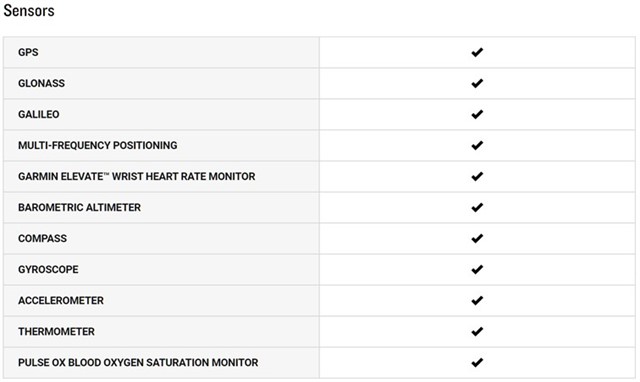Select the BAROMETRIC ALTIMETER label
The image size is (640, 382).
[79, 207]
